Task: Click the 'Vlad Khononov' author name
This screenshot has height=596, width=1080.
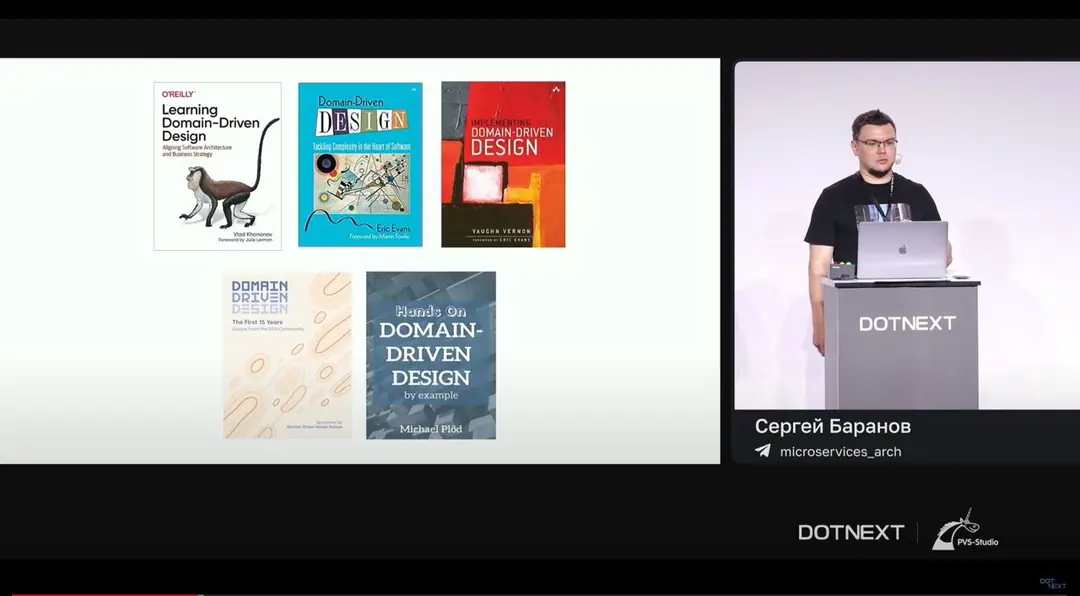Action: point(253,234)
